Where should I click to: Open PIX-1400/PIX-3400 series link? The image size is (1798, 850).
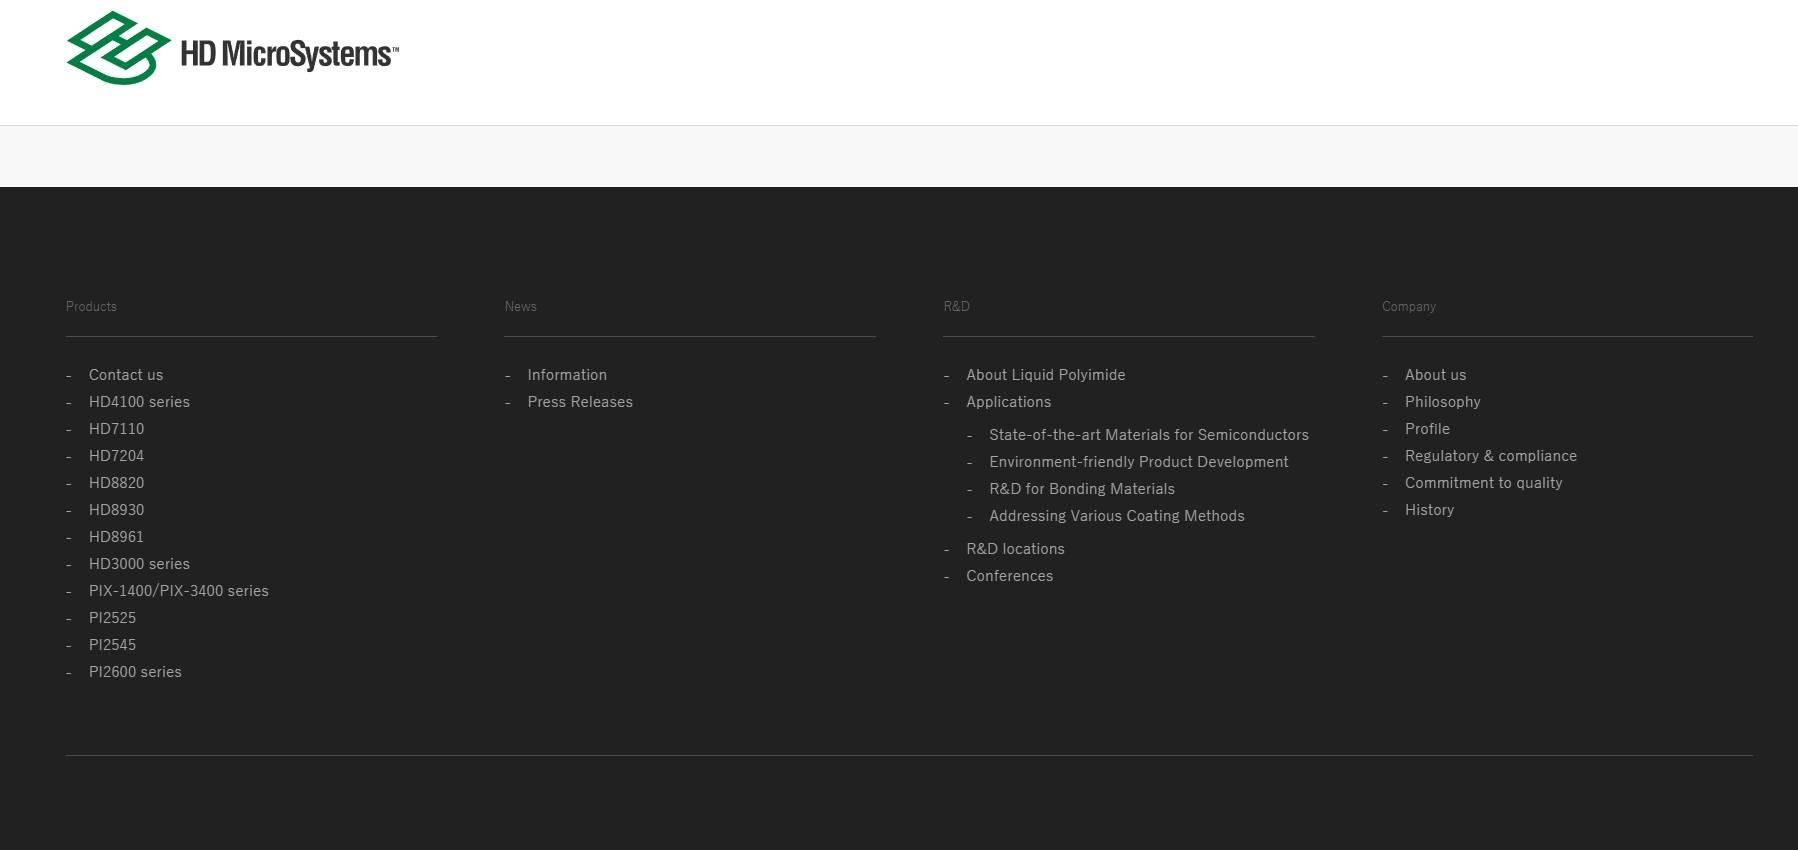(178, 591)
